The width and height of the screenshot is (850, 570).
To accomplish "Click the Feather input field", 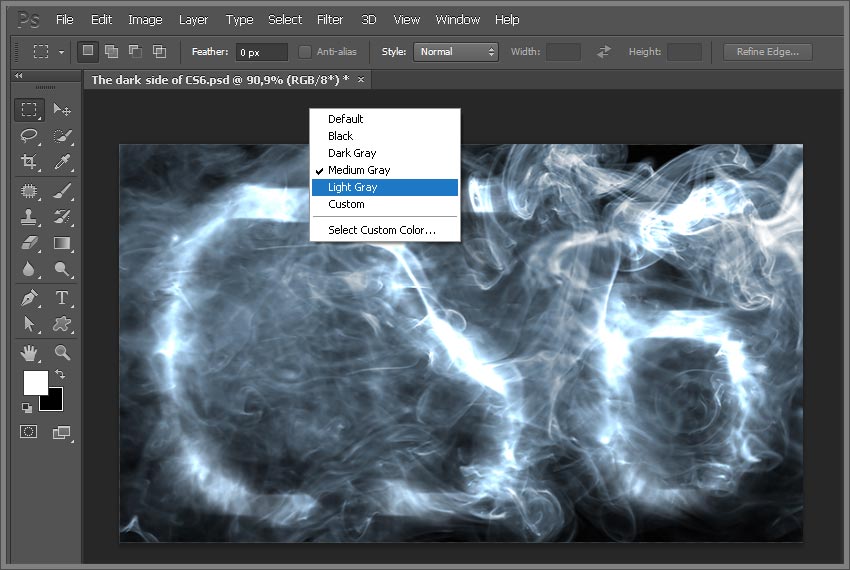I will pos(262,52).
